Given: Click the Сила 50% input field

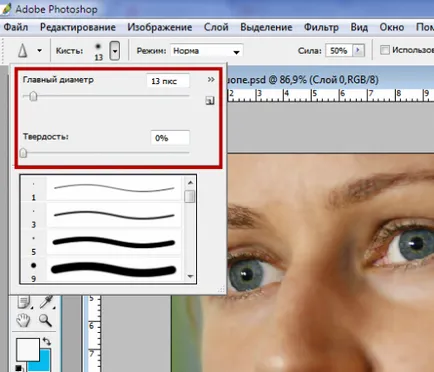Looking at the screenshot, I should (339, 51).
